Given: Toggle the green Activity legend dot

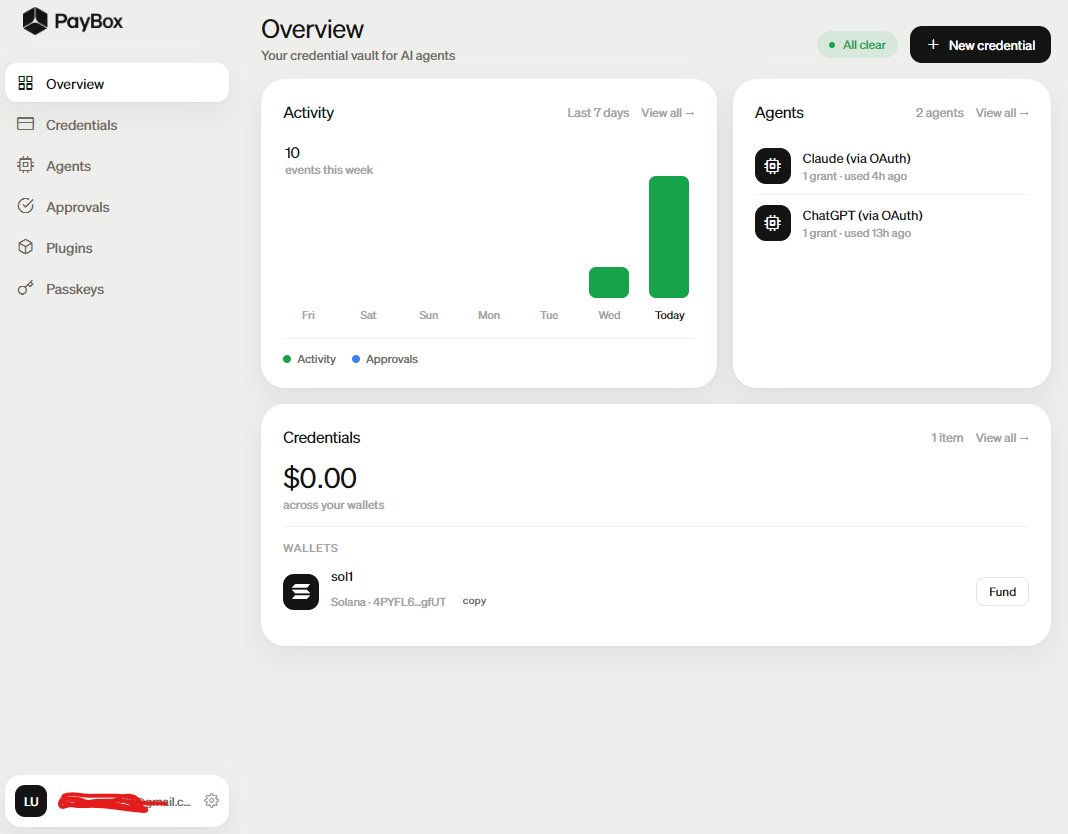Looking at the screenshot, I should click(x=287, y=359).
